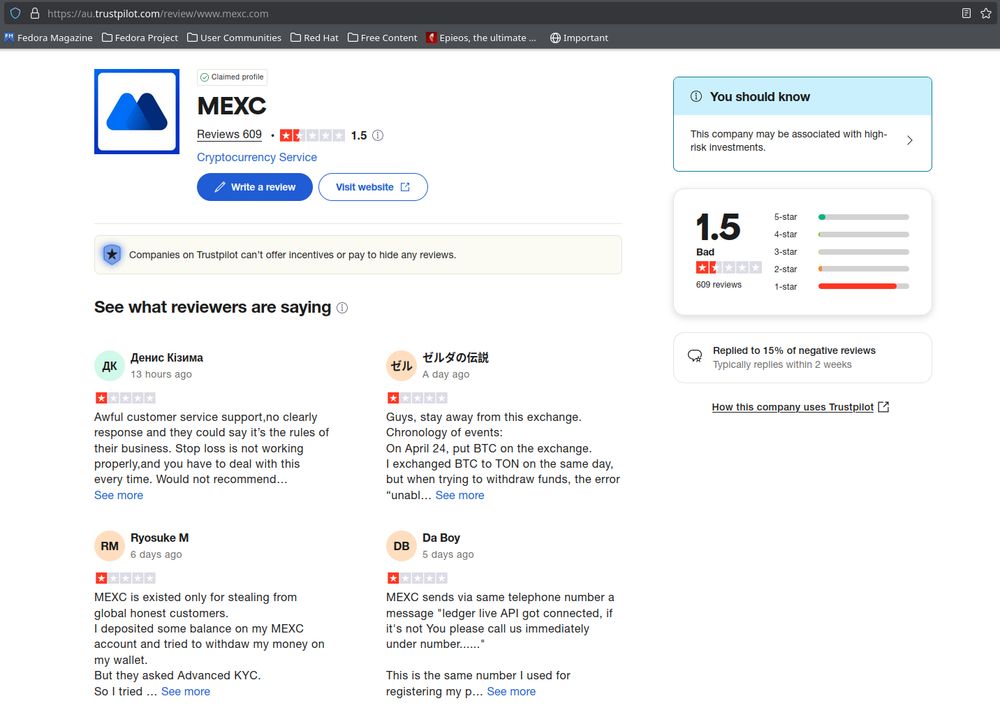Viewport: 1000px width, 719px height.
Task: Open How this company uses Trustpilot link
Action: point(800,407)
